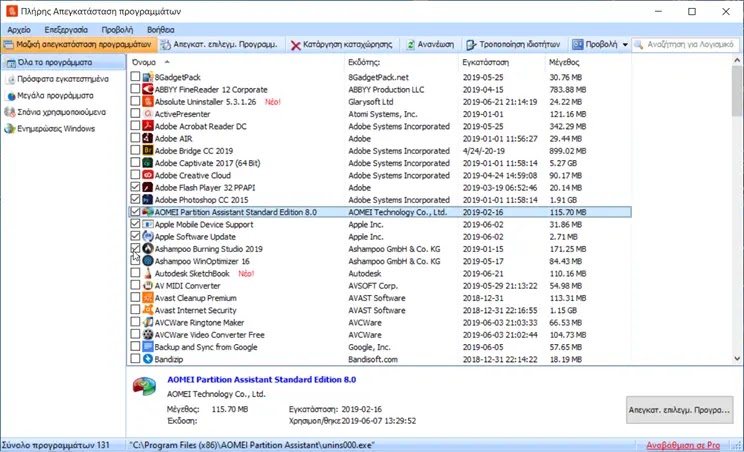Uncheck the Apple Mobile Device Support checkbox

[135, 224]
